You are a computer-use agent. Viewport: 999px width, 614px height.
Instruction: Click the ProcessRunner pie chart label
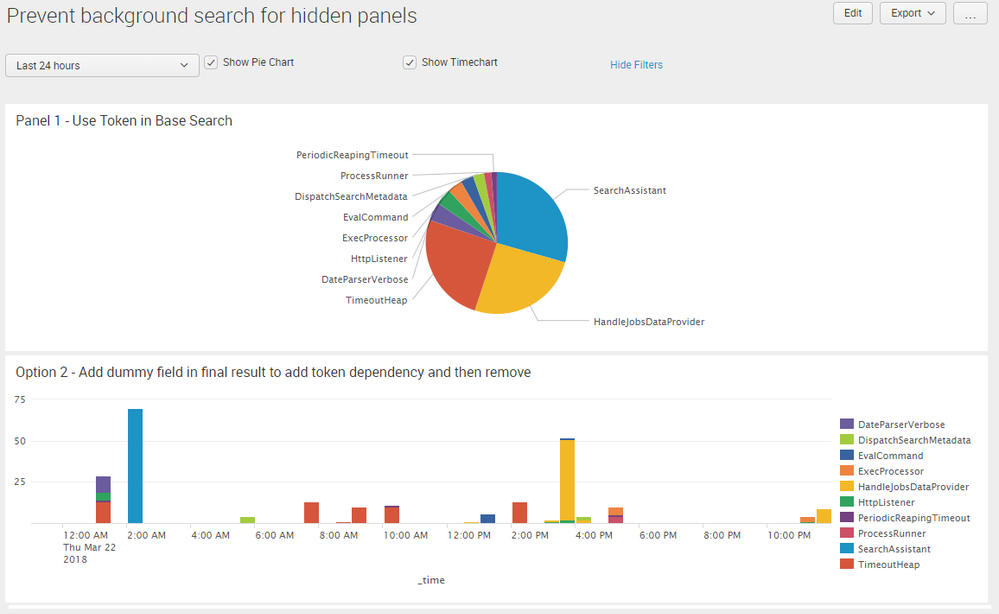[374, 176]
